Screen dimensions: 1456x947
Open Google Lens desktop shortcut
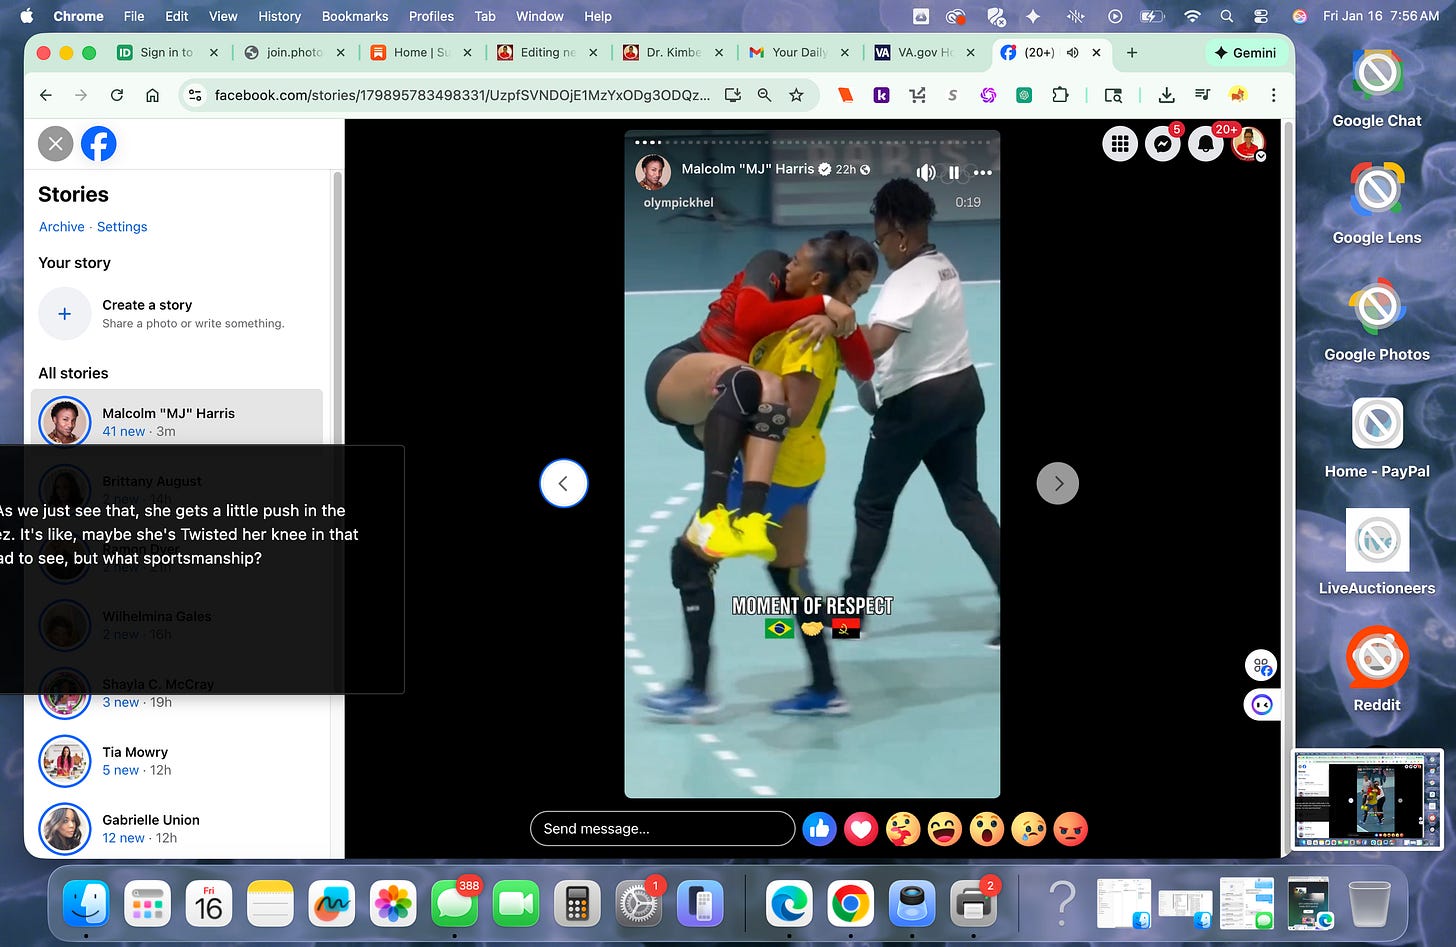click(x=1377, y=203)
